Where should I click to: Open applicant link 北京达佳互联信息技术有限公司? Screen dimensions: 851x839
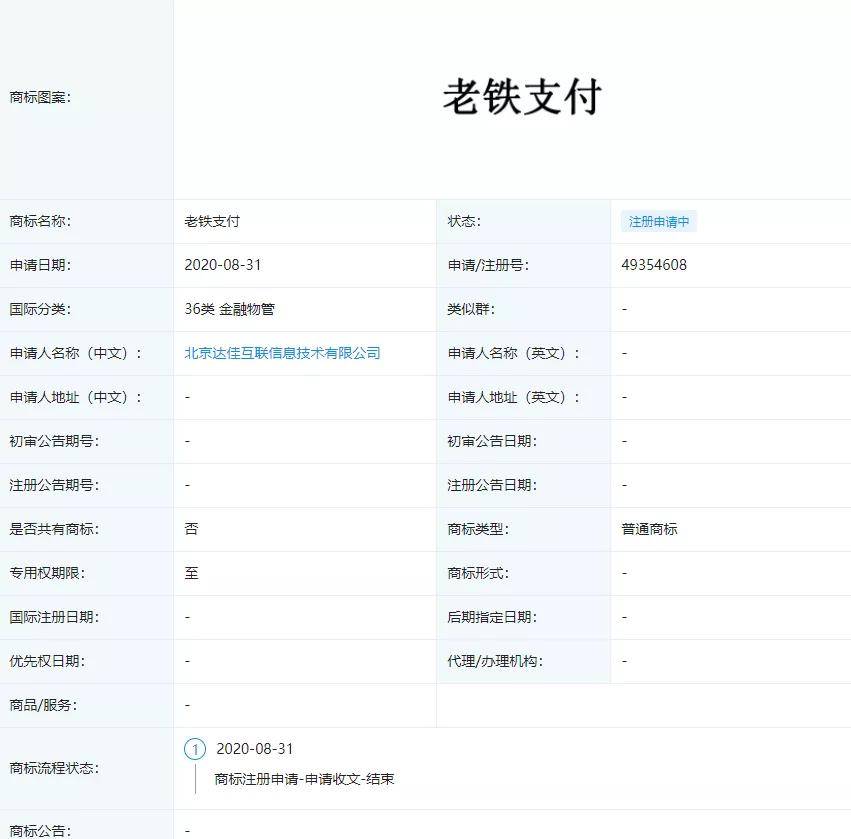click(x=282, y=353)
